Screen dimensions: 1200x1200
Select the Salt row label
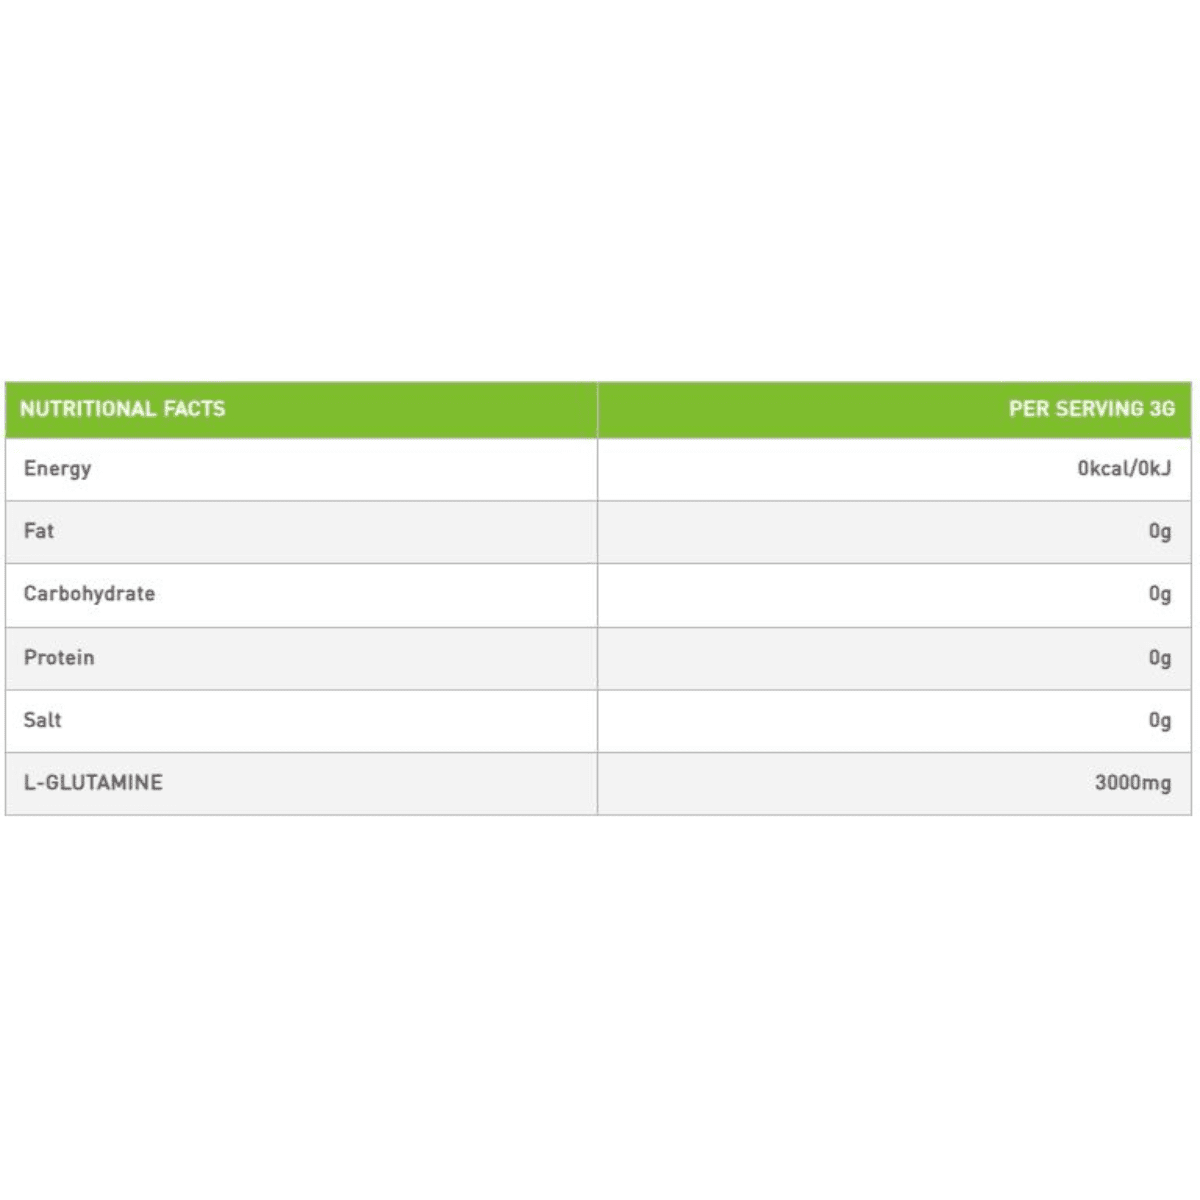(42, 720)
